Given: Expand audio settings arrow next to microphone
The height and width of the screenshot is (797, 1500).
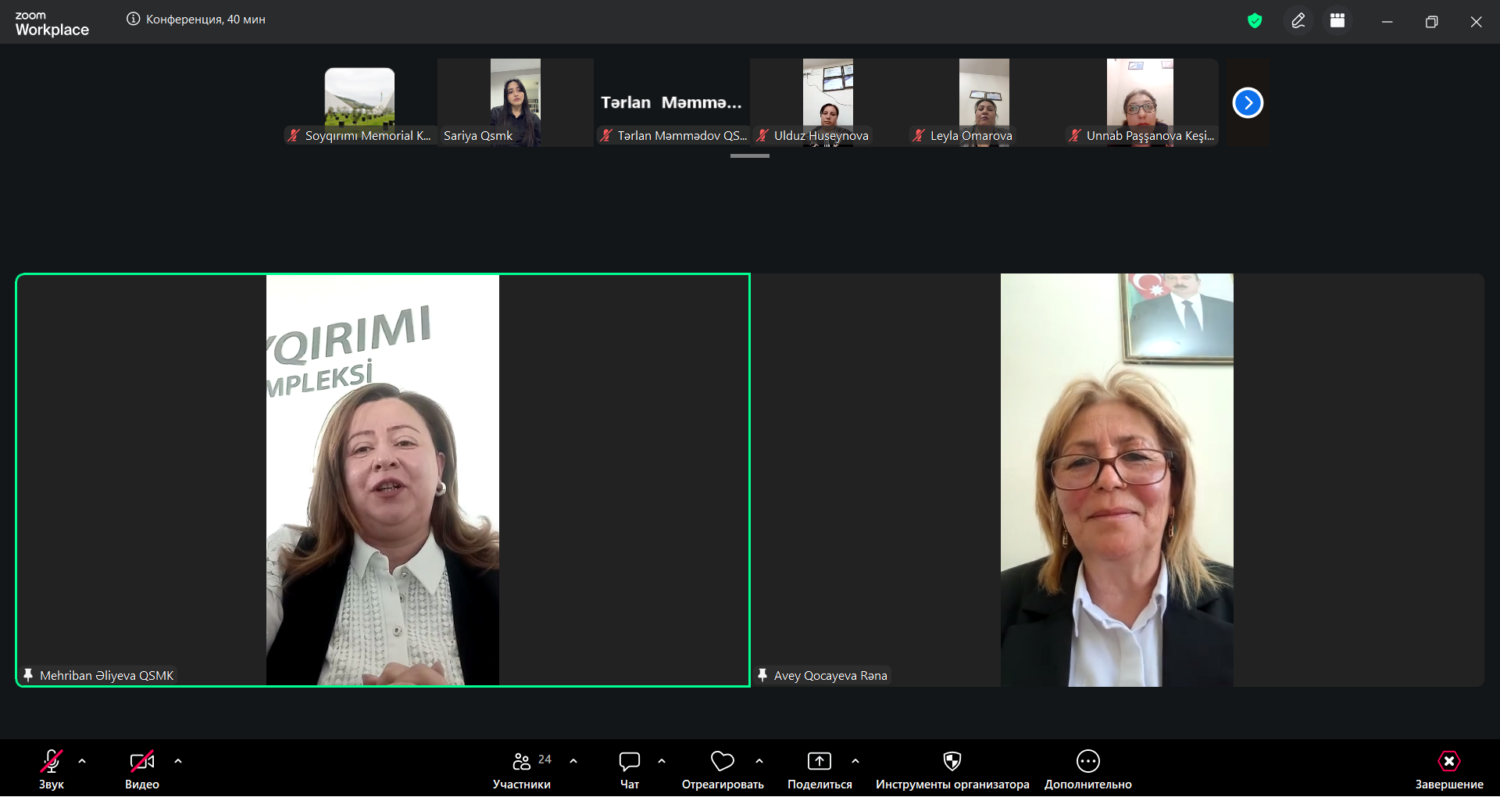Looking at the screenshot, I should tap(82, 761).
